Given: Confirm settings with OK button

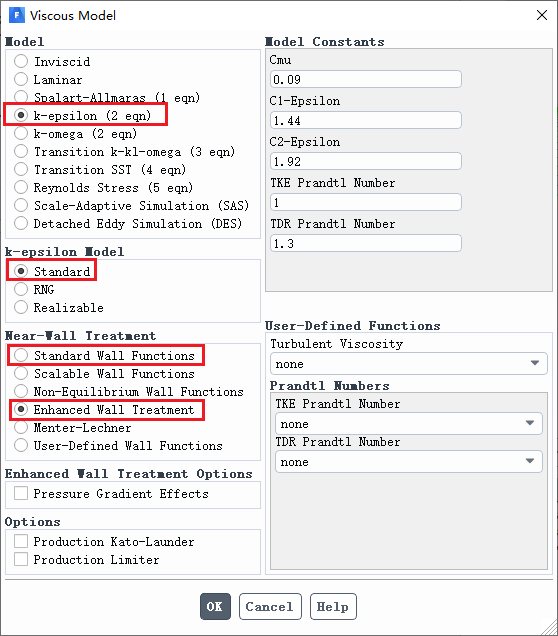Looking at the screenshot, I should (215, 606).
